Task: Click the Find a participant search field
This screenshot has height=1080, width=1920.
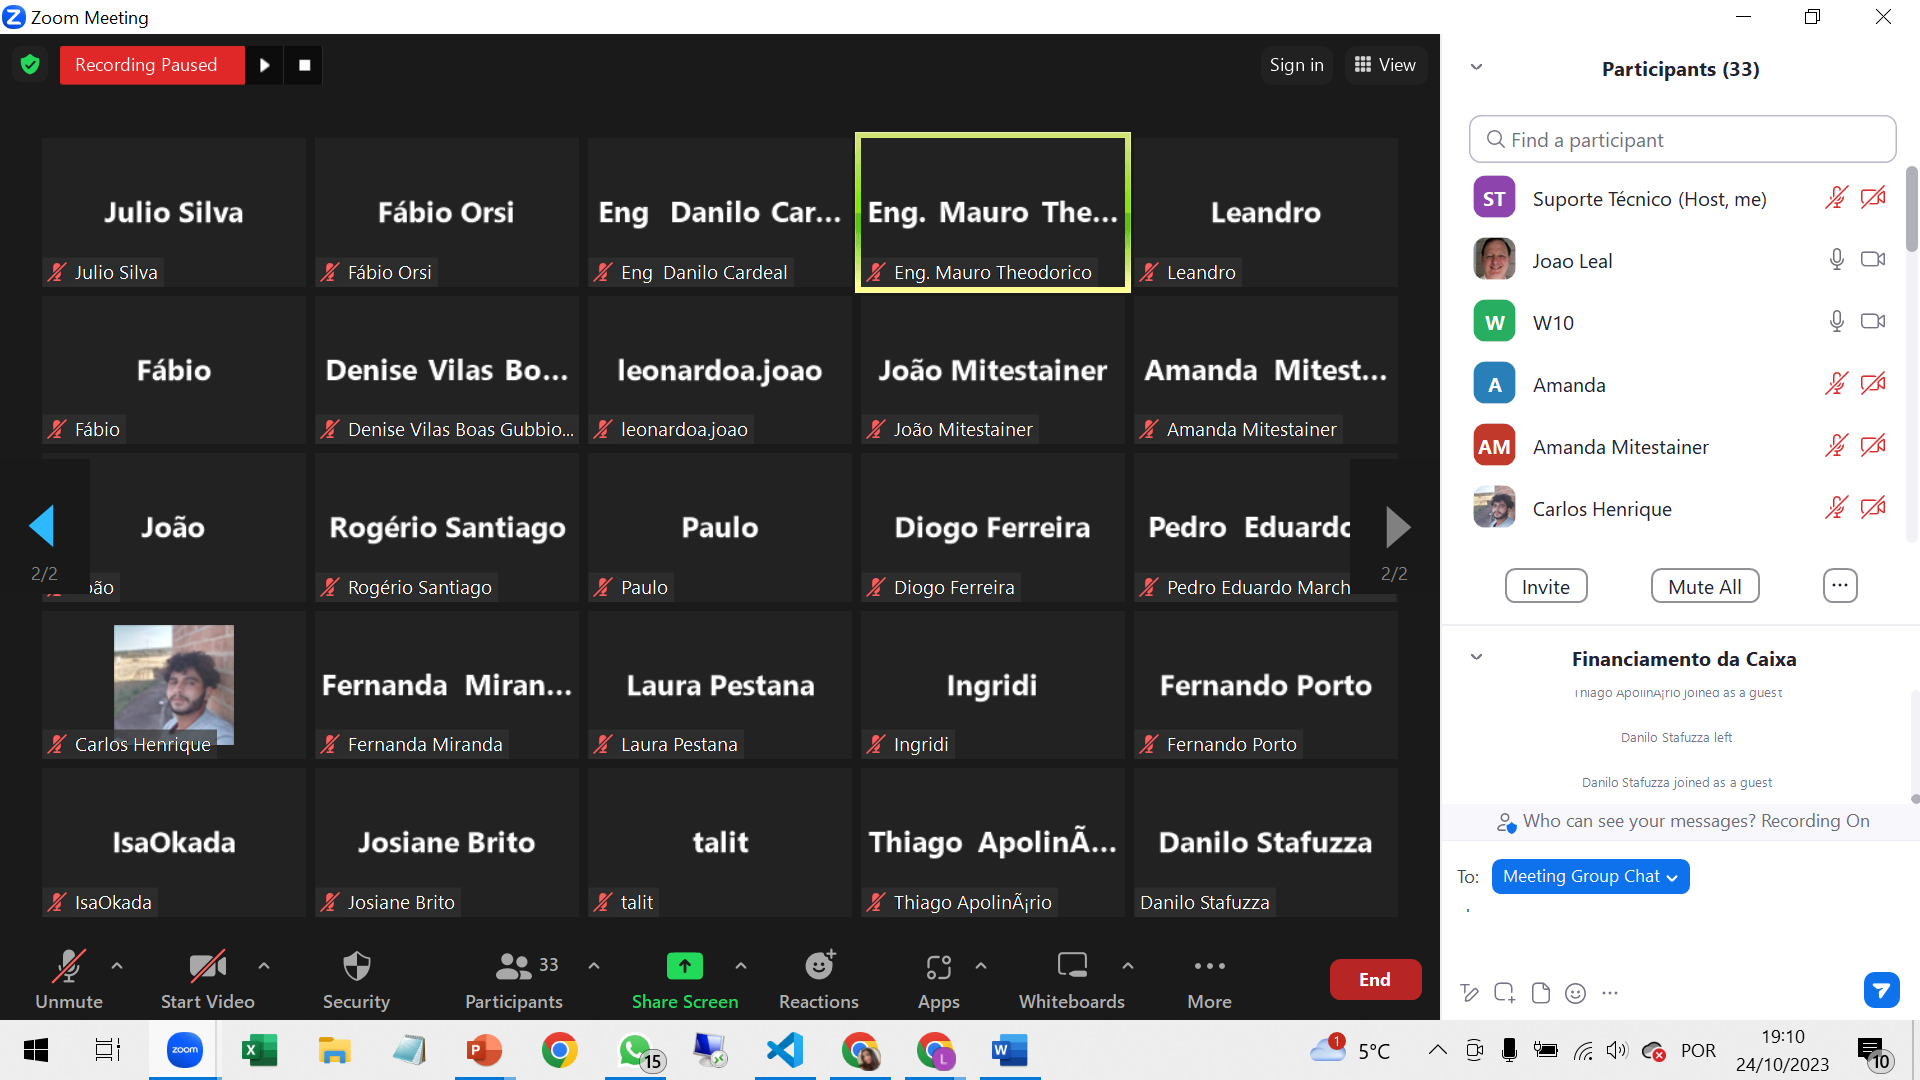Action: click(x=1682, y=140)
